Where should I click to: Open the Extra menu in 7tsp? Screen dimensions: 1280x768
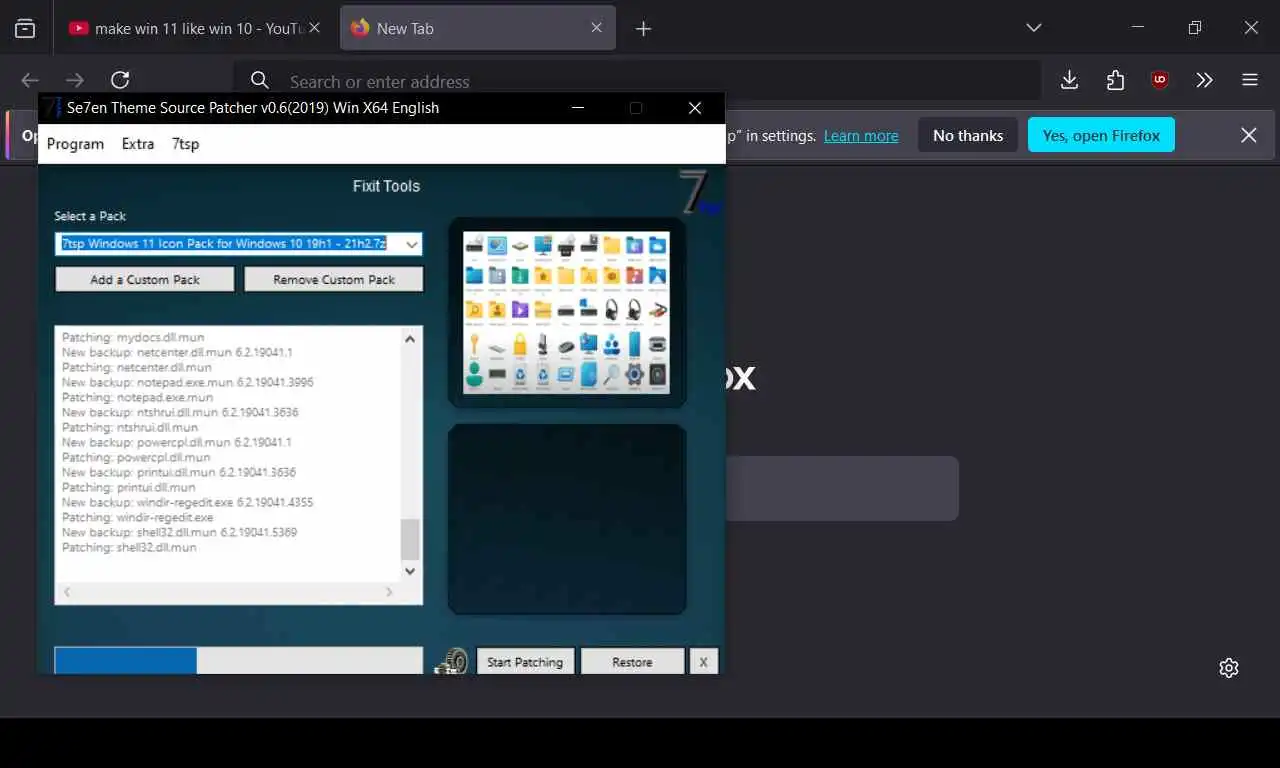[138, 144]
